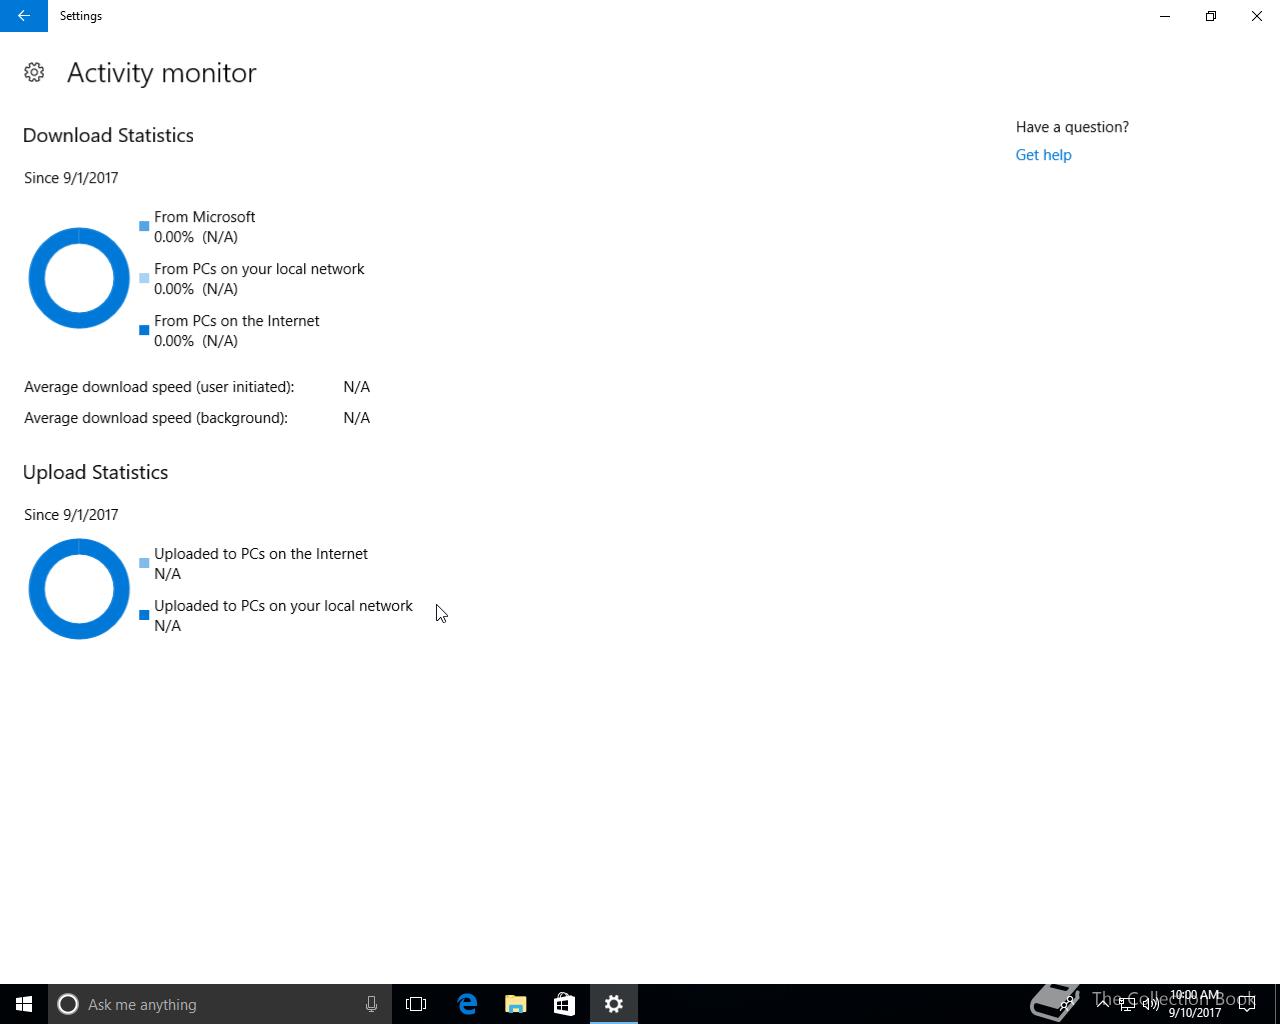
Task: Click Uploaded to PCs on your local network
Action: point(283,606)
